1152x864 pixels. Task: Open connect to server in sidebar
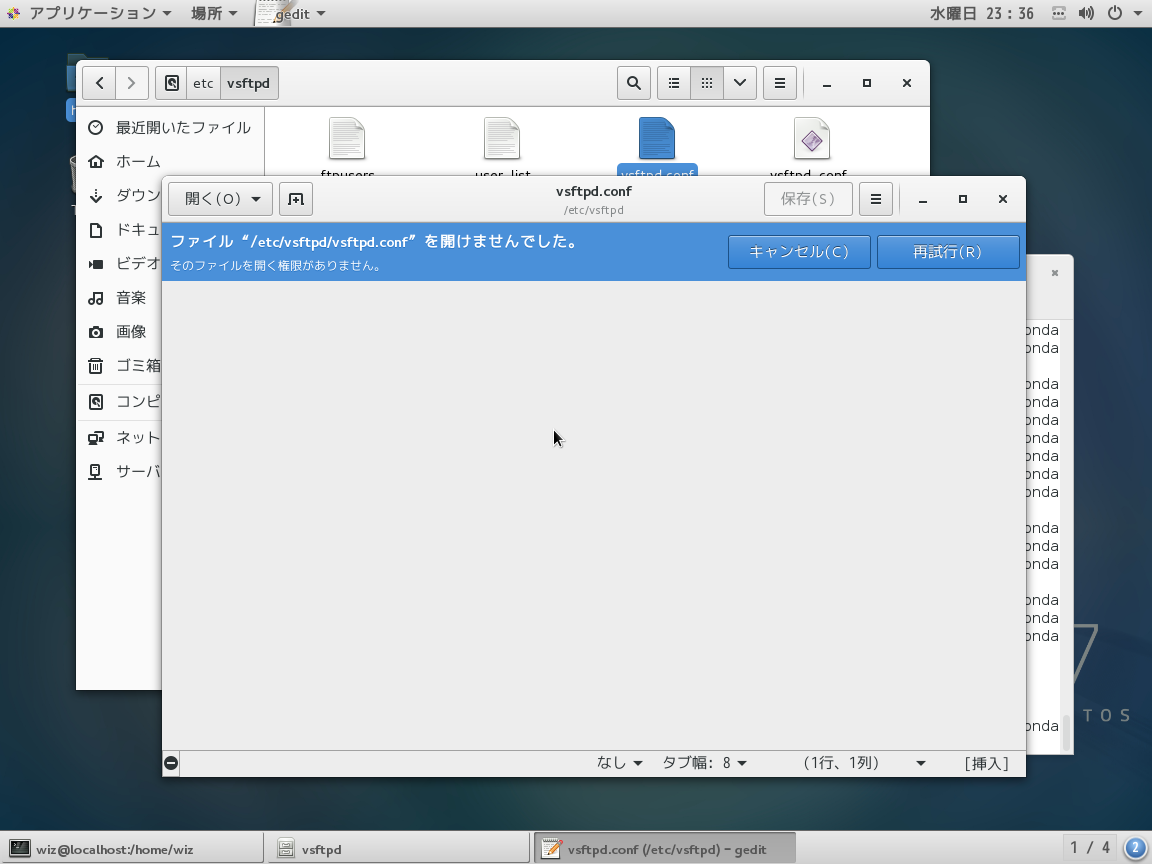pos(121,472)
